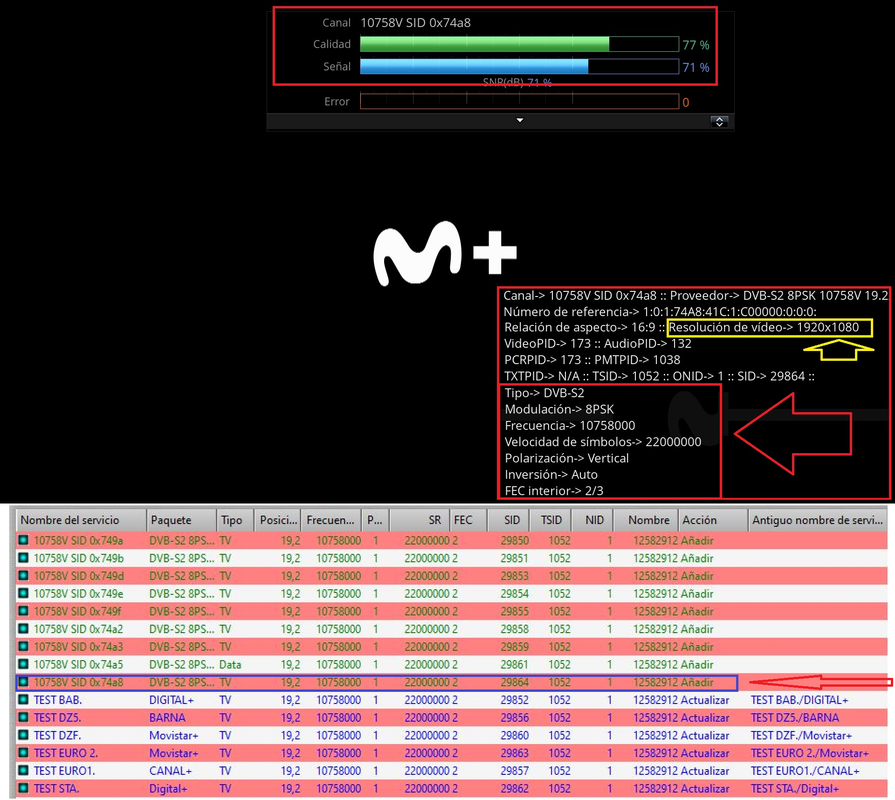Click the service icon of row 10758V SID 0x749e
Image resolution: width=895 pixels, height=800 pixels.
coord(23,593)
